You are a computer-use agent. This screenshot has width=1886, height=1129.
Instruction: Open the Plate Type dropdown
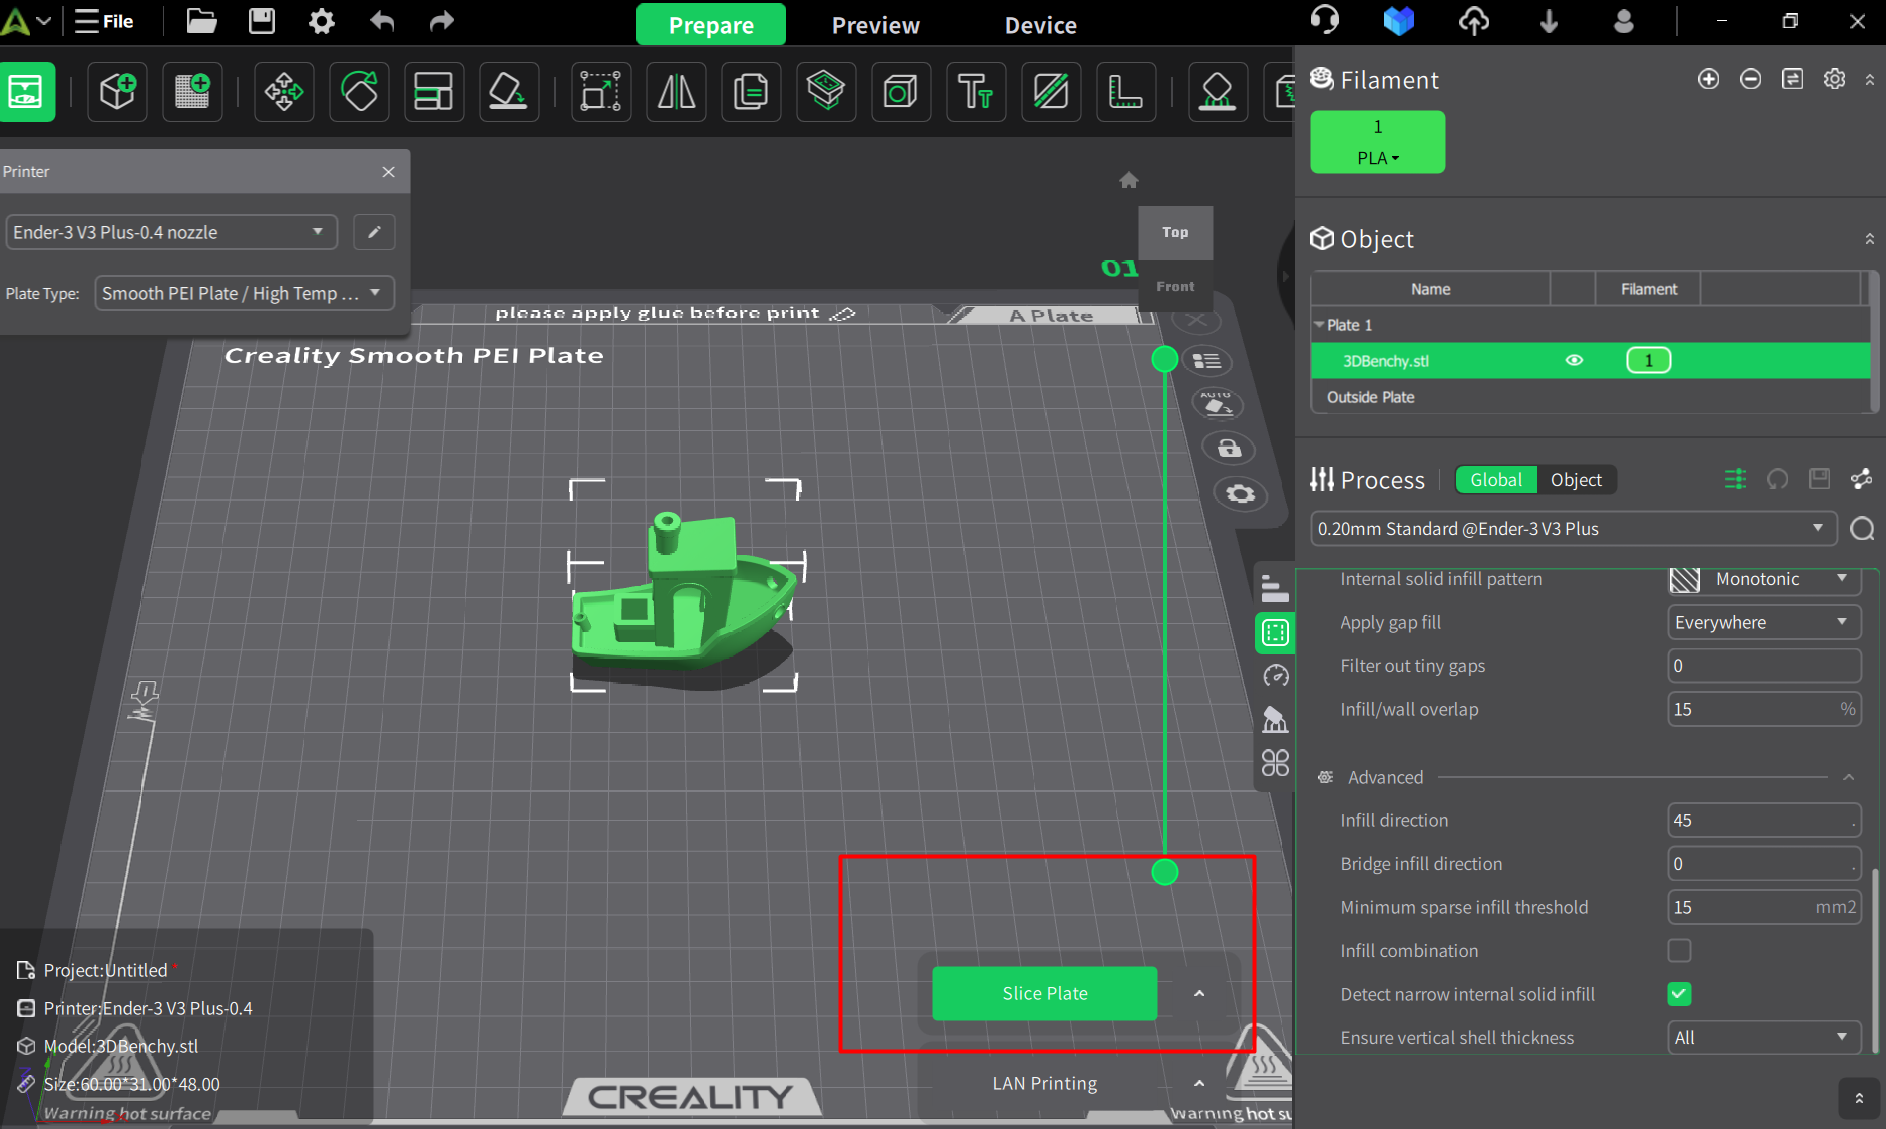point(244,293)
